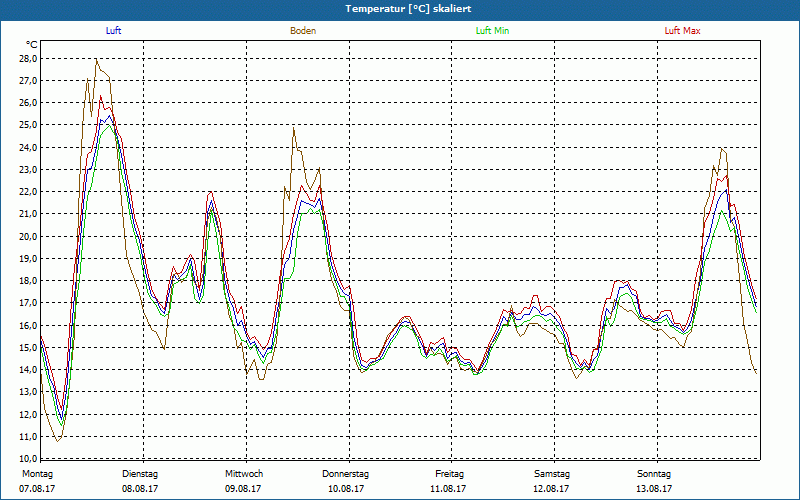Click the 'Dienstag' day label

140,474
